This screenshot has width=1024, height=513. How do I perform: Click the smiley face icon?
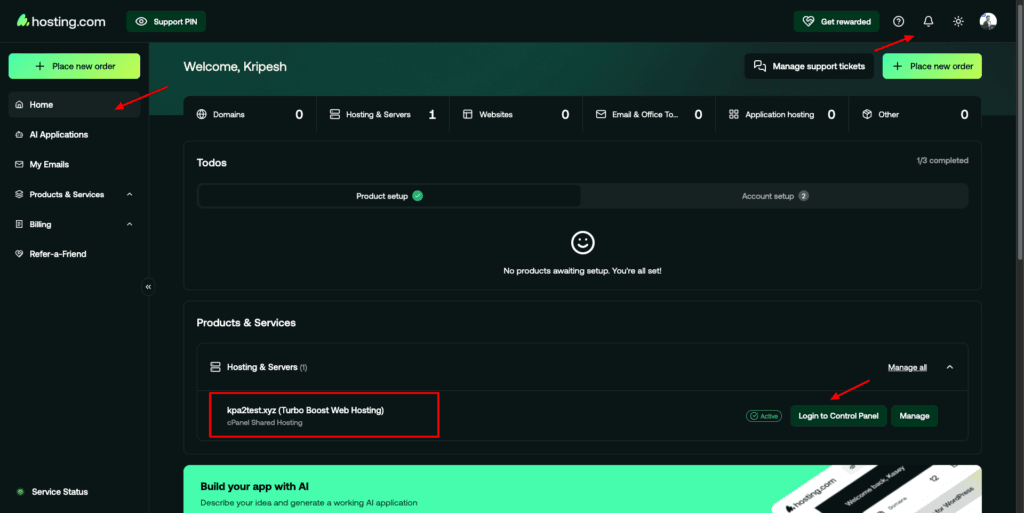point(583,243)
